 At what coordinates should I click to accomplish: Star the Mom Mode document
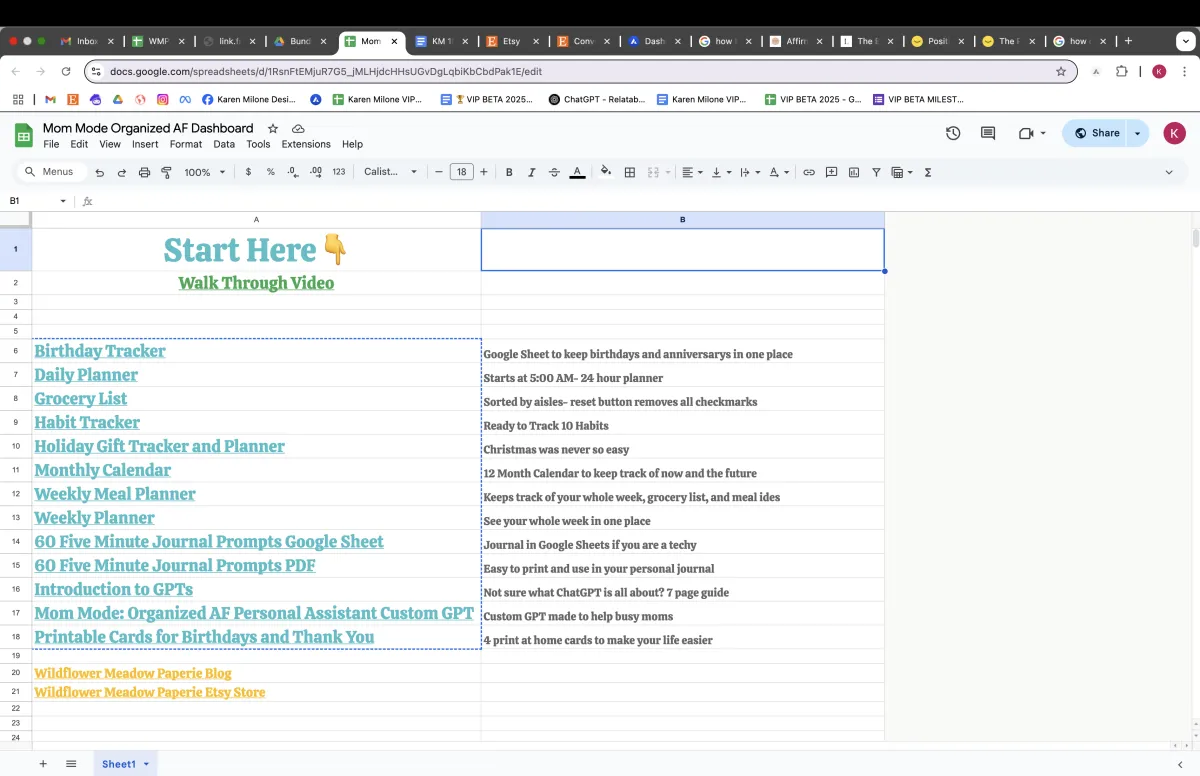tap(273, 128)
